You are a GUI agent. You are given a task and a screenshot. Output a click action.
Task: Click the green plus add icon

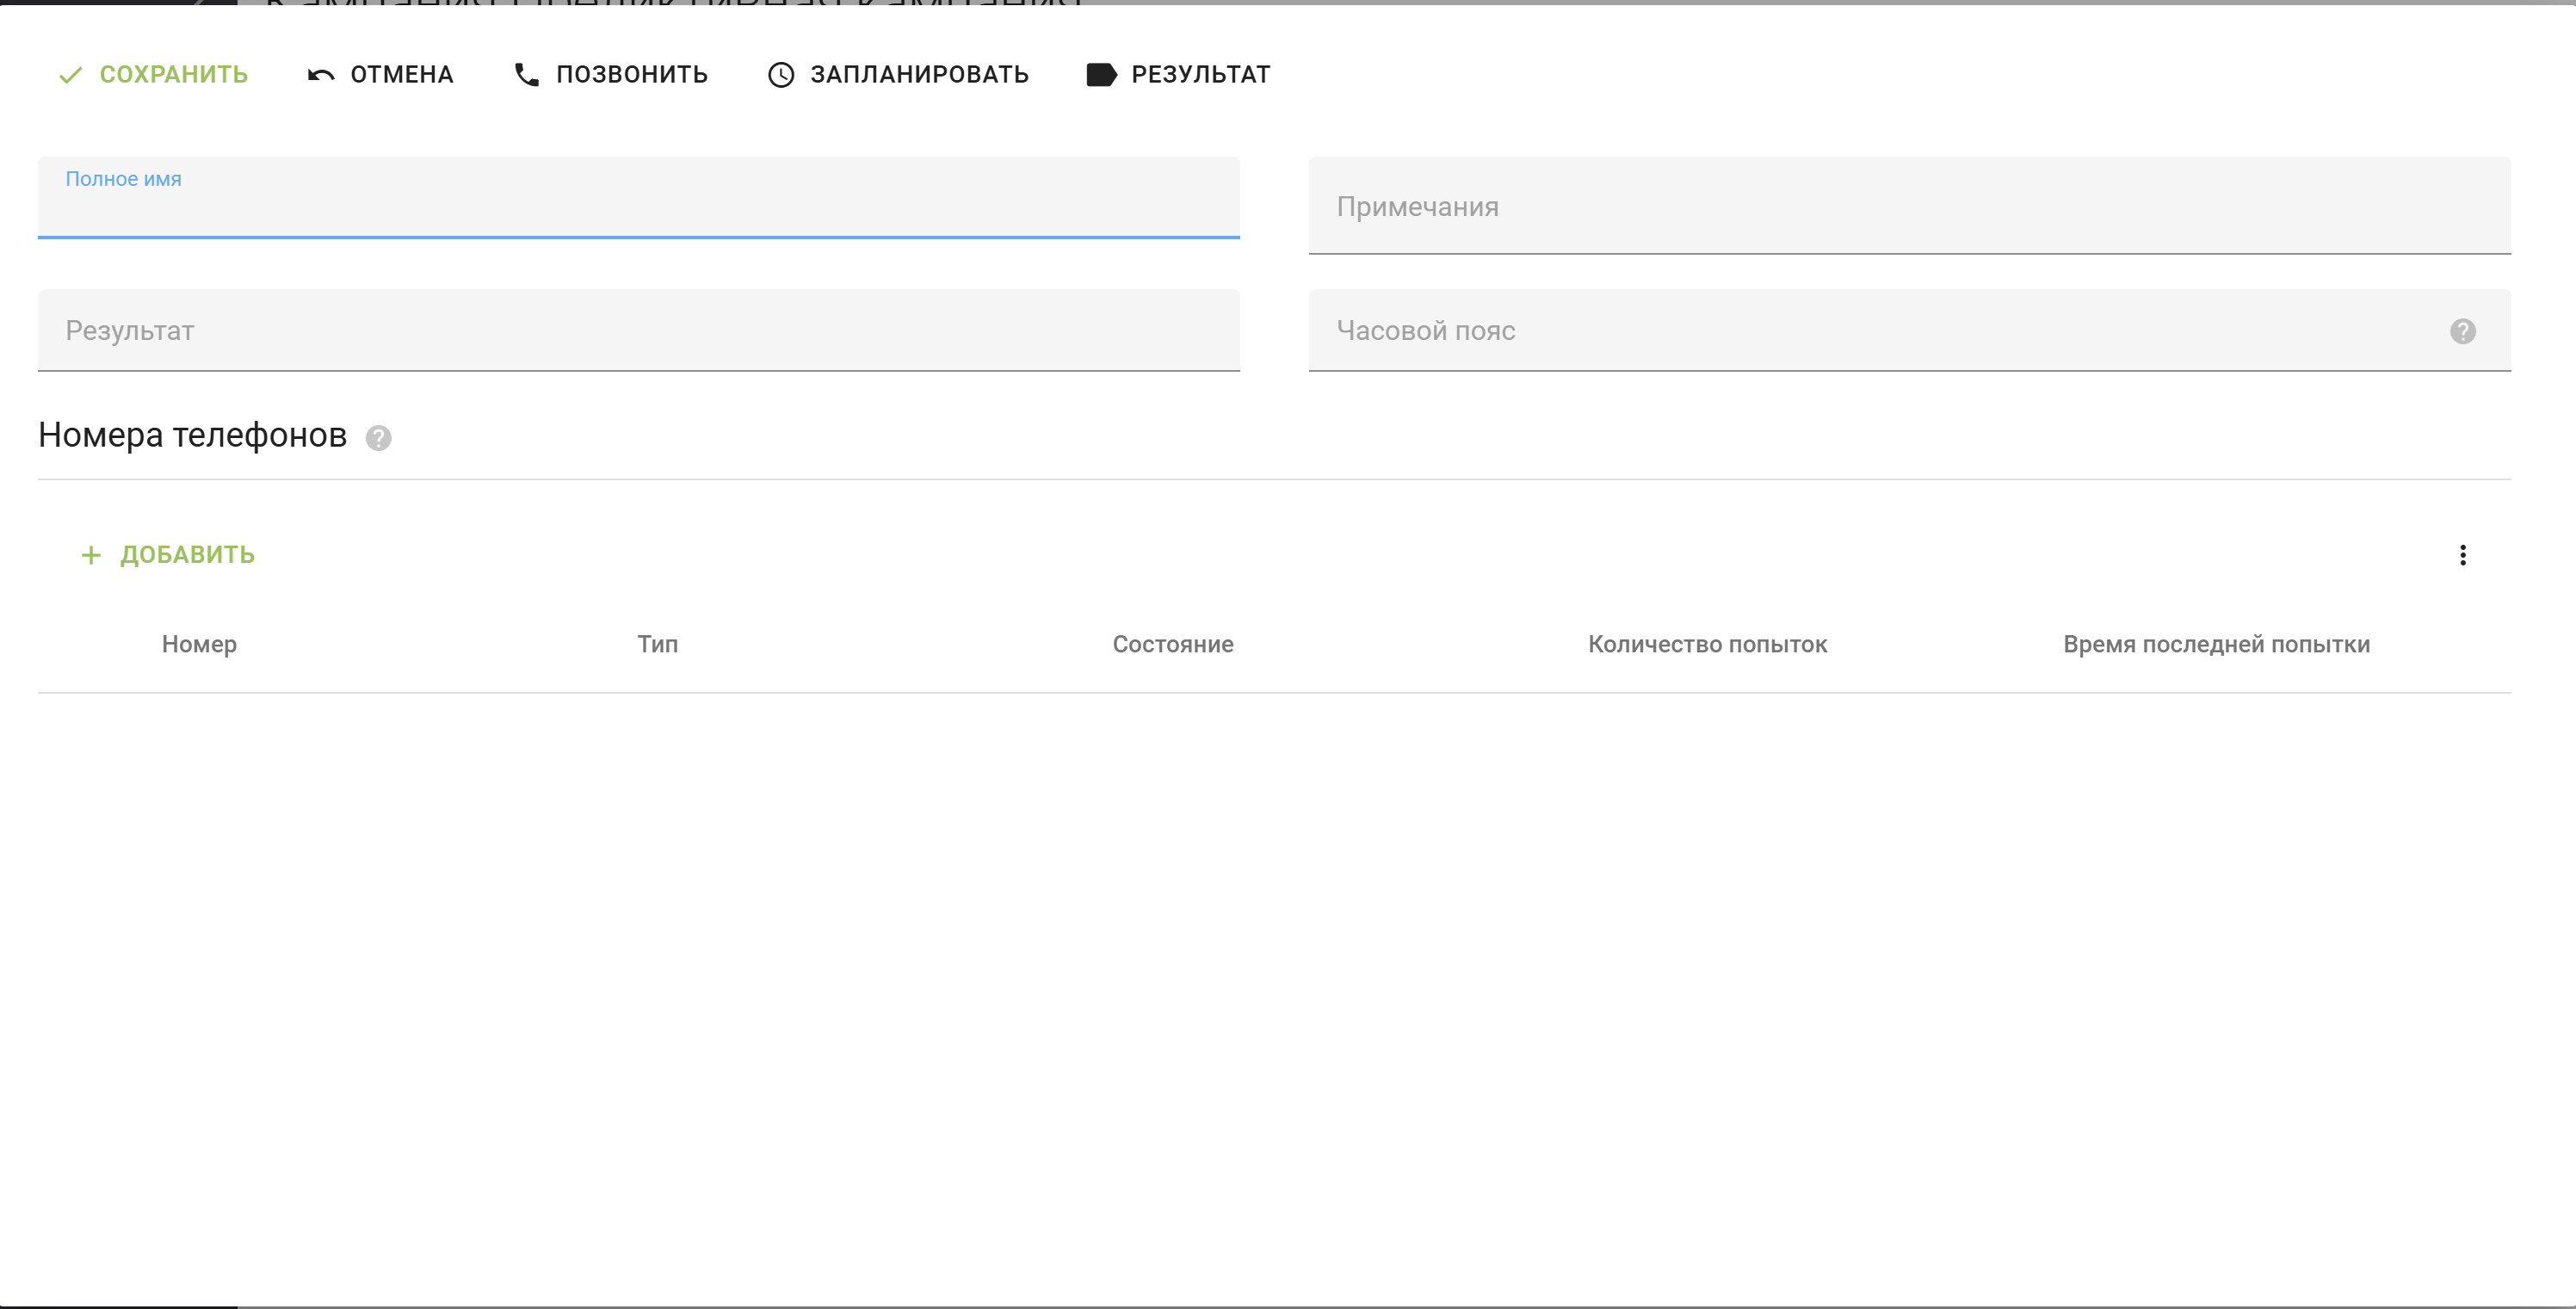point(91,555)
